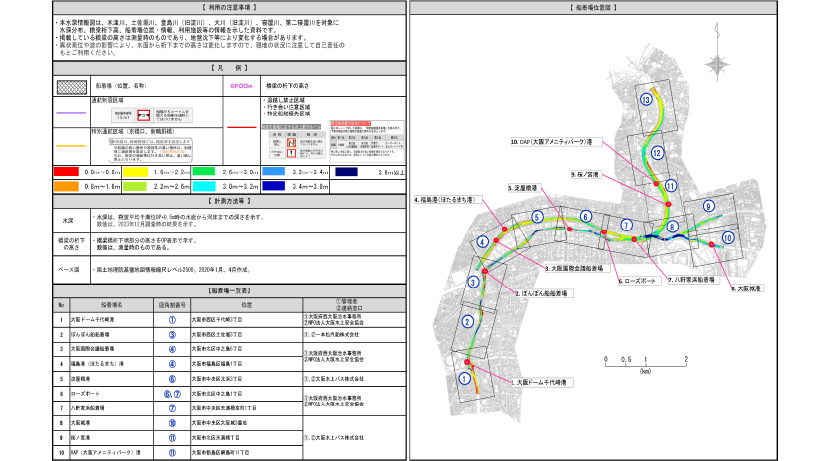
Task: Click the 【利用の注意事項】 header
Action: 229,7
